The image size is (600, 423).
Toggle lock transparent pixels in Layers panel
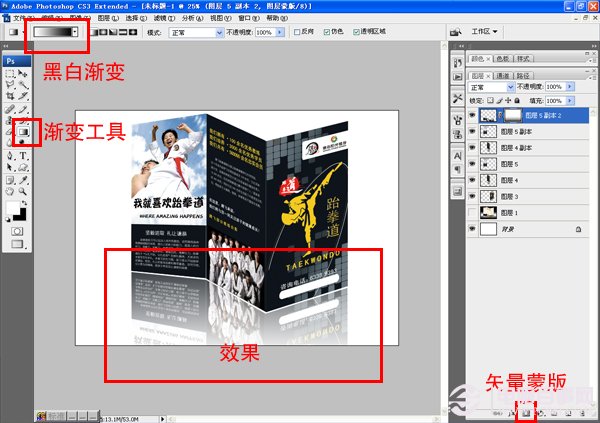[x=491, y=101]
